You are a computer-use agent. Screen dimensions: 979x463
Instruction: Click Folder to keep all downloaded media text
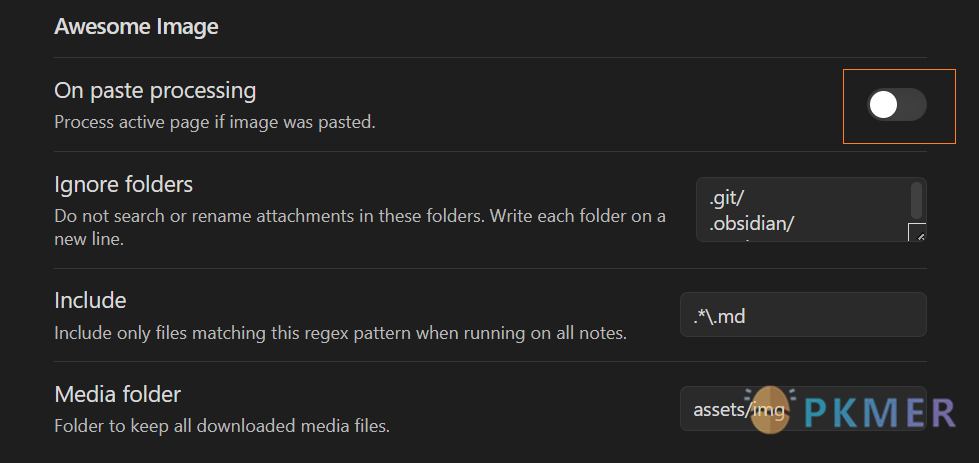coord(222,426)
